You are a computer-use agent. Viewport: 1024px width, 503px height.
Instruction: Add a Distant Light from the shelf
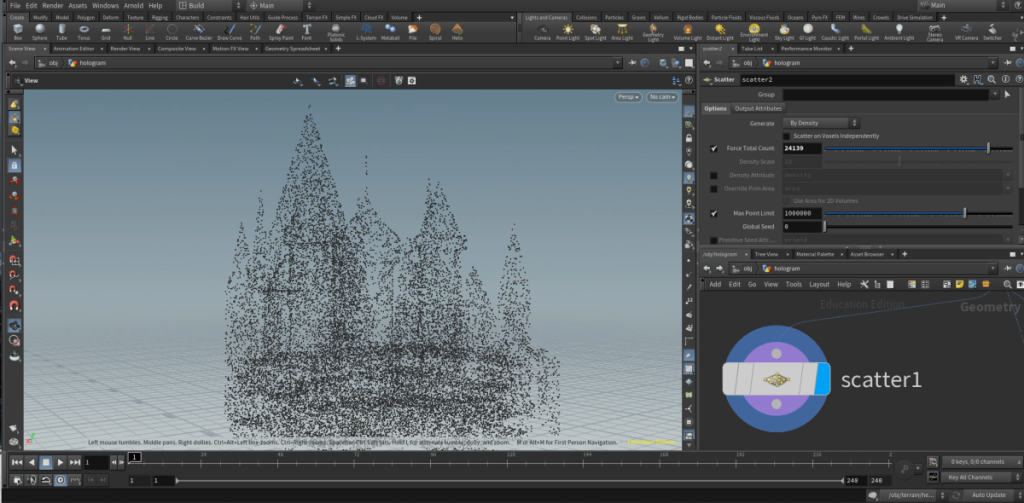tap(720, 31)
